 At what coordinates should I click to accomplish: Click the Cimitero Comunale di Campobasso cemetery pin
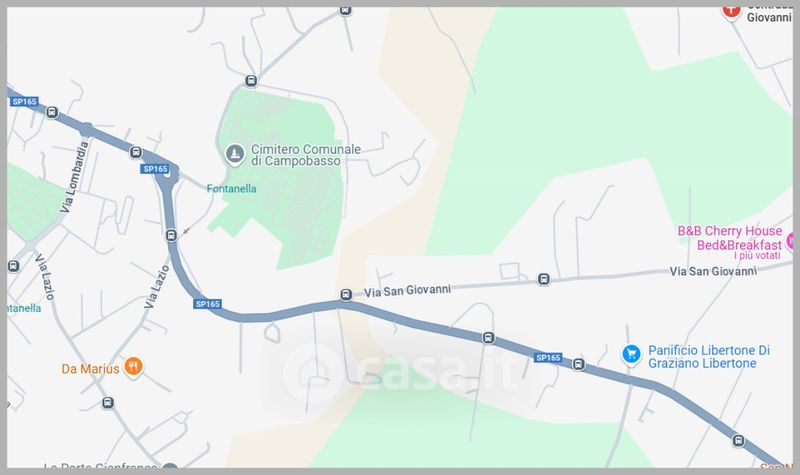pyautogui.click(x=235, y=155)
